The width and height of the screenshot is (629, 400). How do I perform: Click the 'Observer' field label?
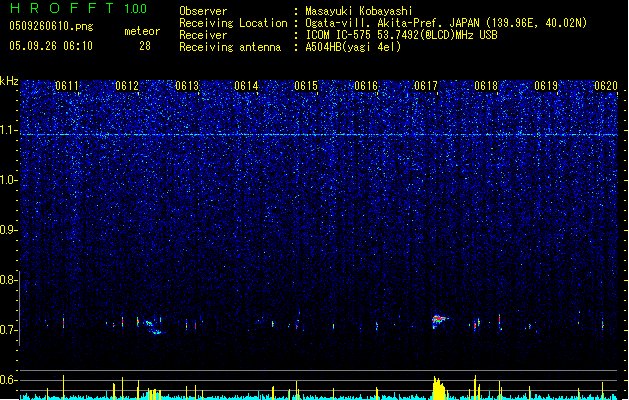click(x=203, y=11)
